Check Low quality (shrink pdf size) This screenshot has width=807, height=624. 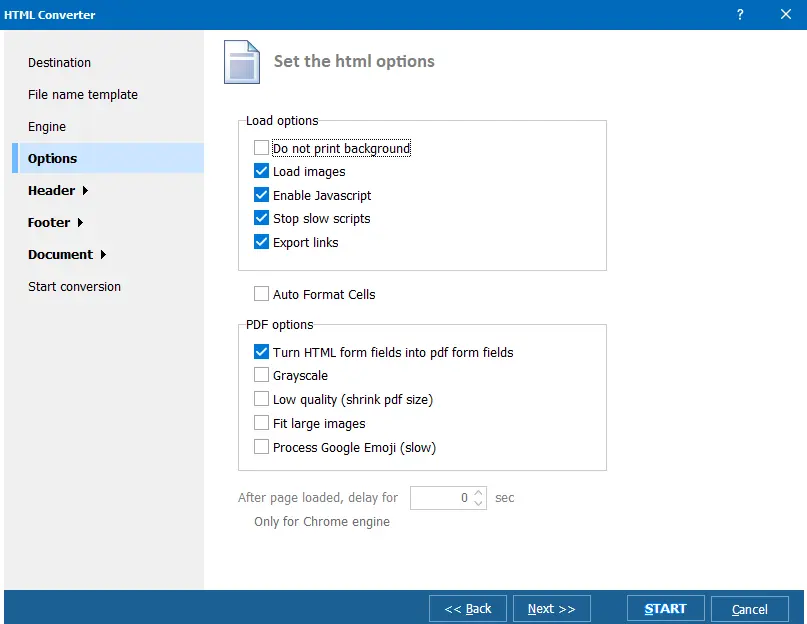coord(261,399)
